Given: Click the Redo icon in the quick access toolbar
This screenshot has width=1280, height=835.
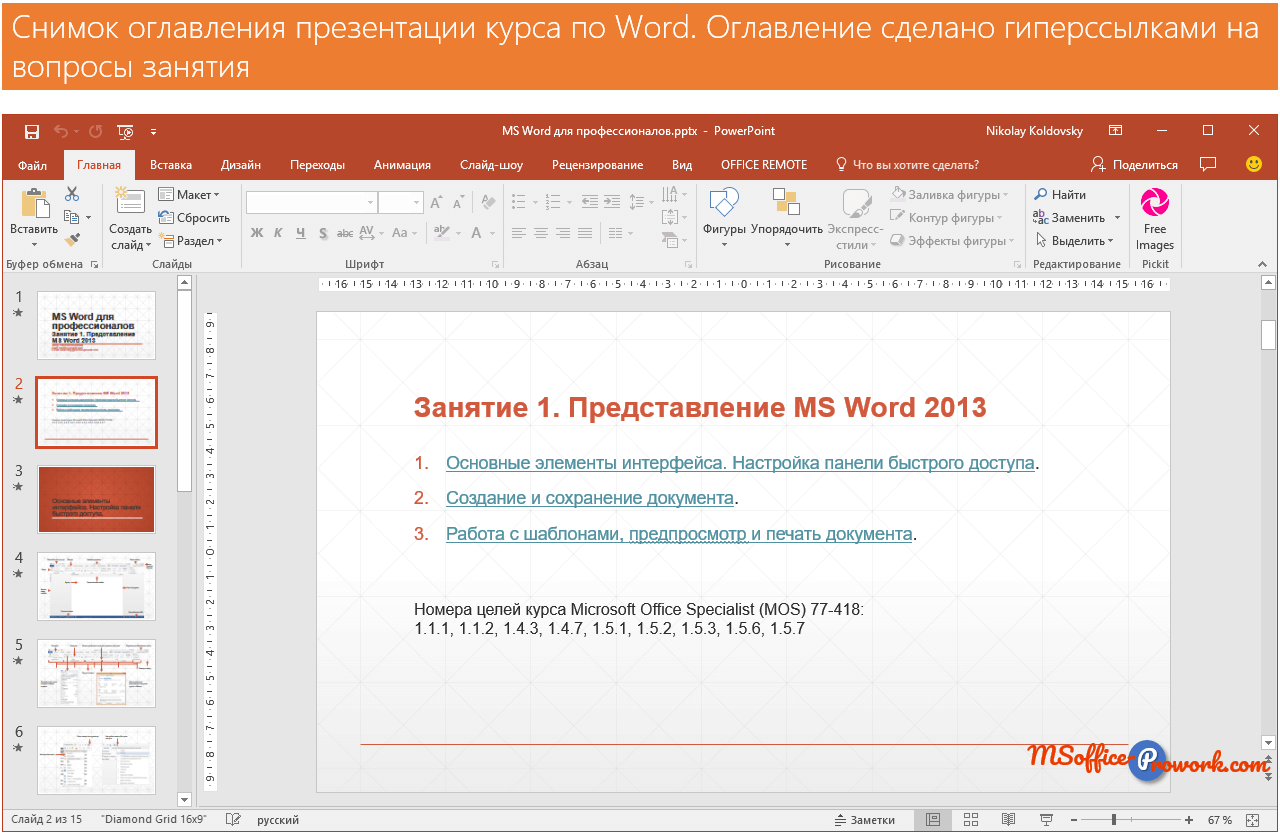Looking at the screenshot, I should [96, 131].
